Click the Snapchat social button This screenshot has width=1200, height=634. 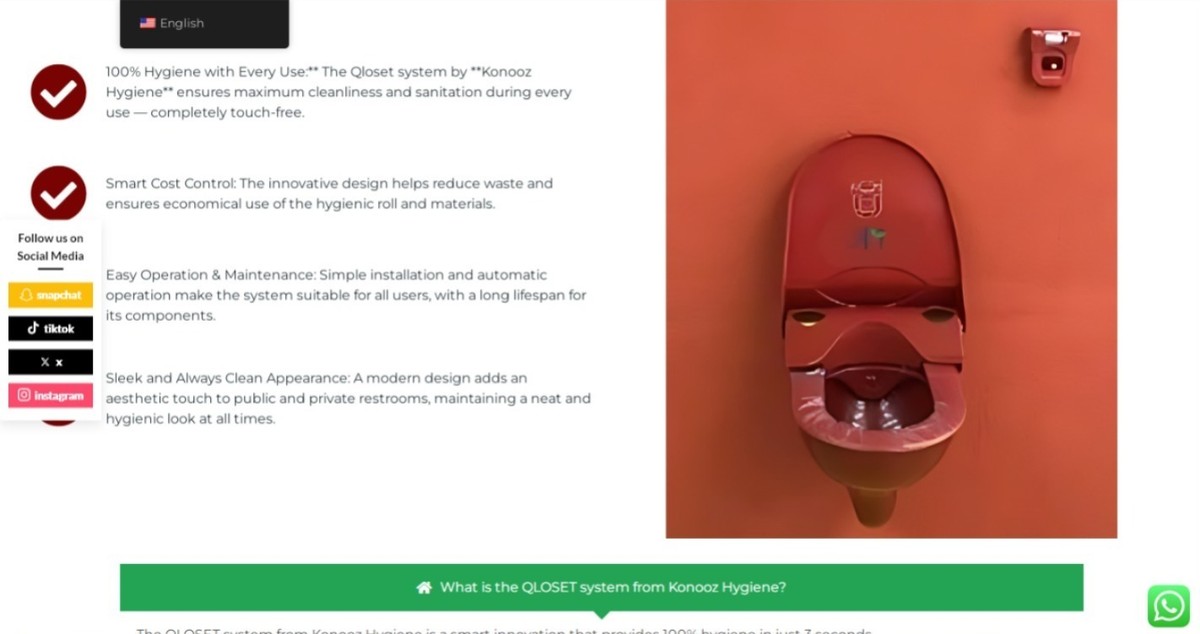[x=51, y=295]
